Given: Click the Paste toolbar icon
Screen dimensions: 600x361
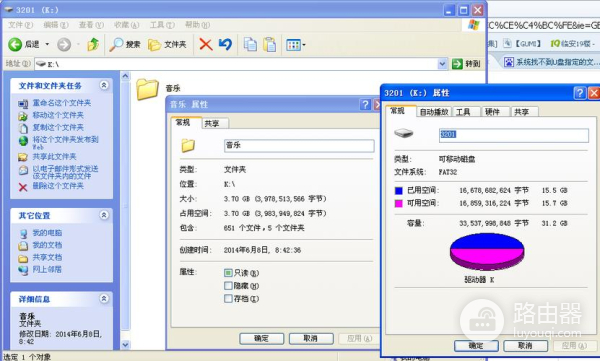Looking at the screenshot, I should 269,44.
